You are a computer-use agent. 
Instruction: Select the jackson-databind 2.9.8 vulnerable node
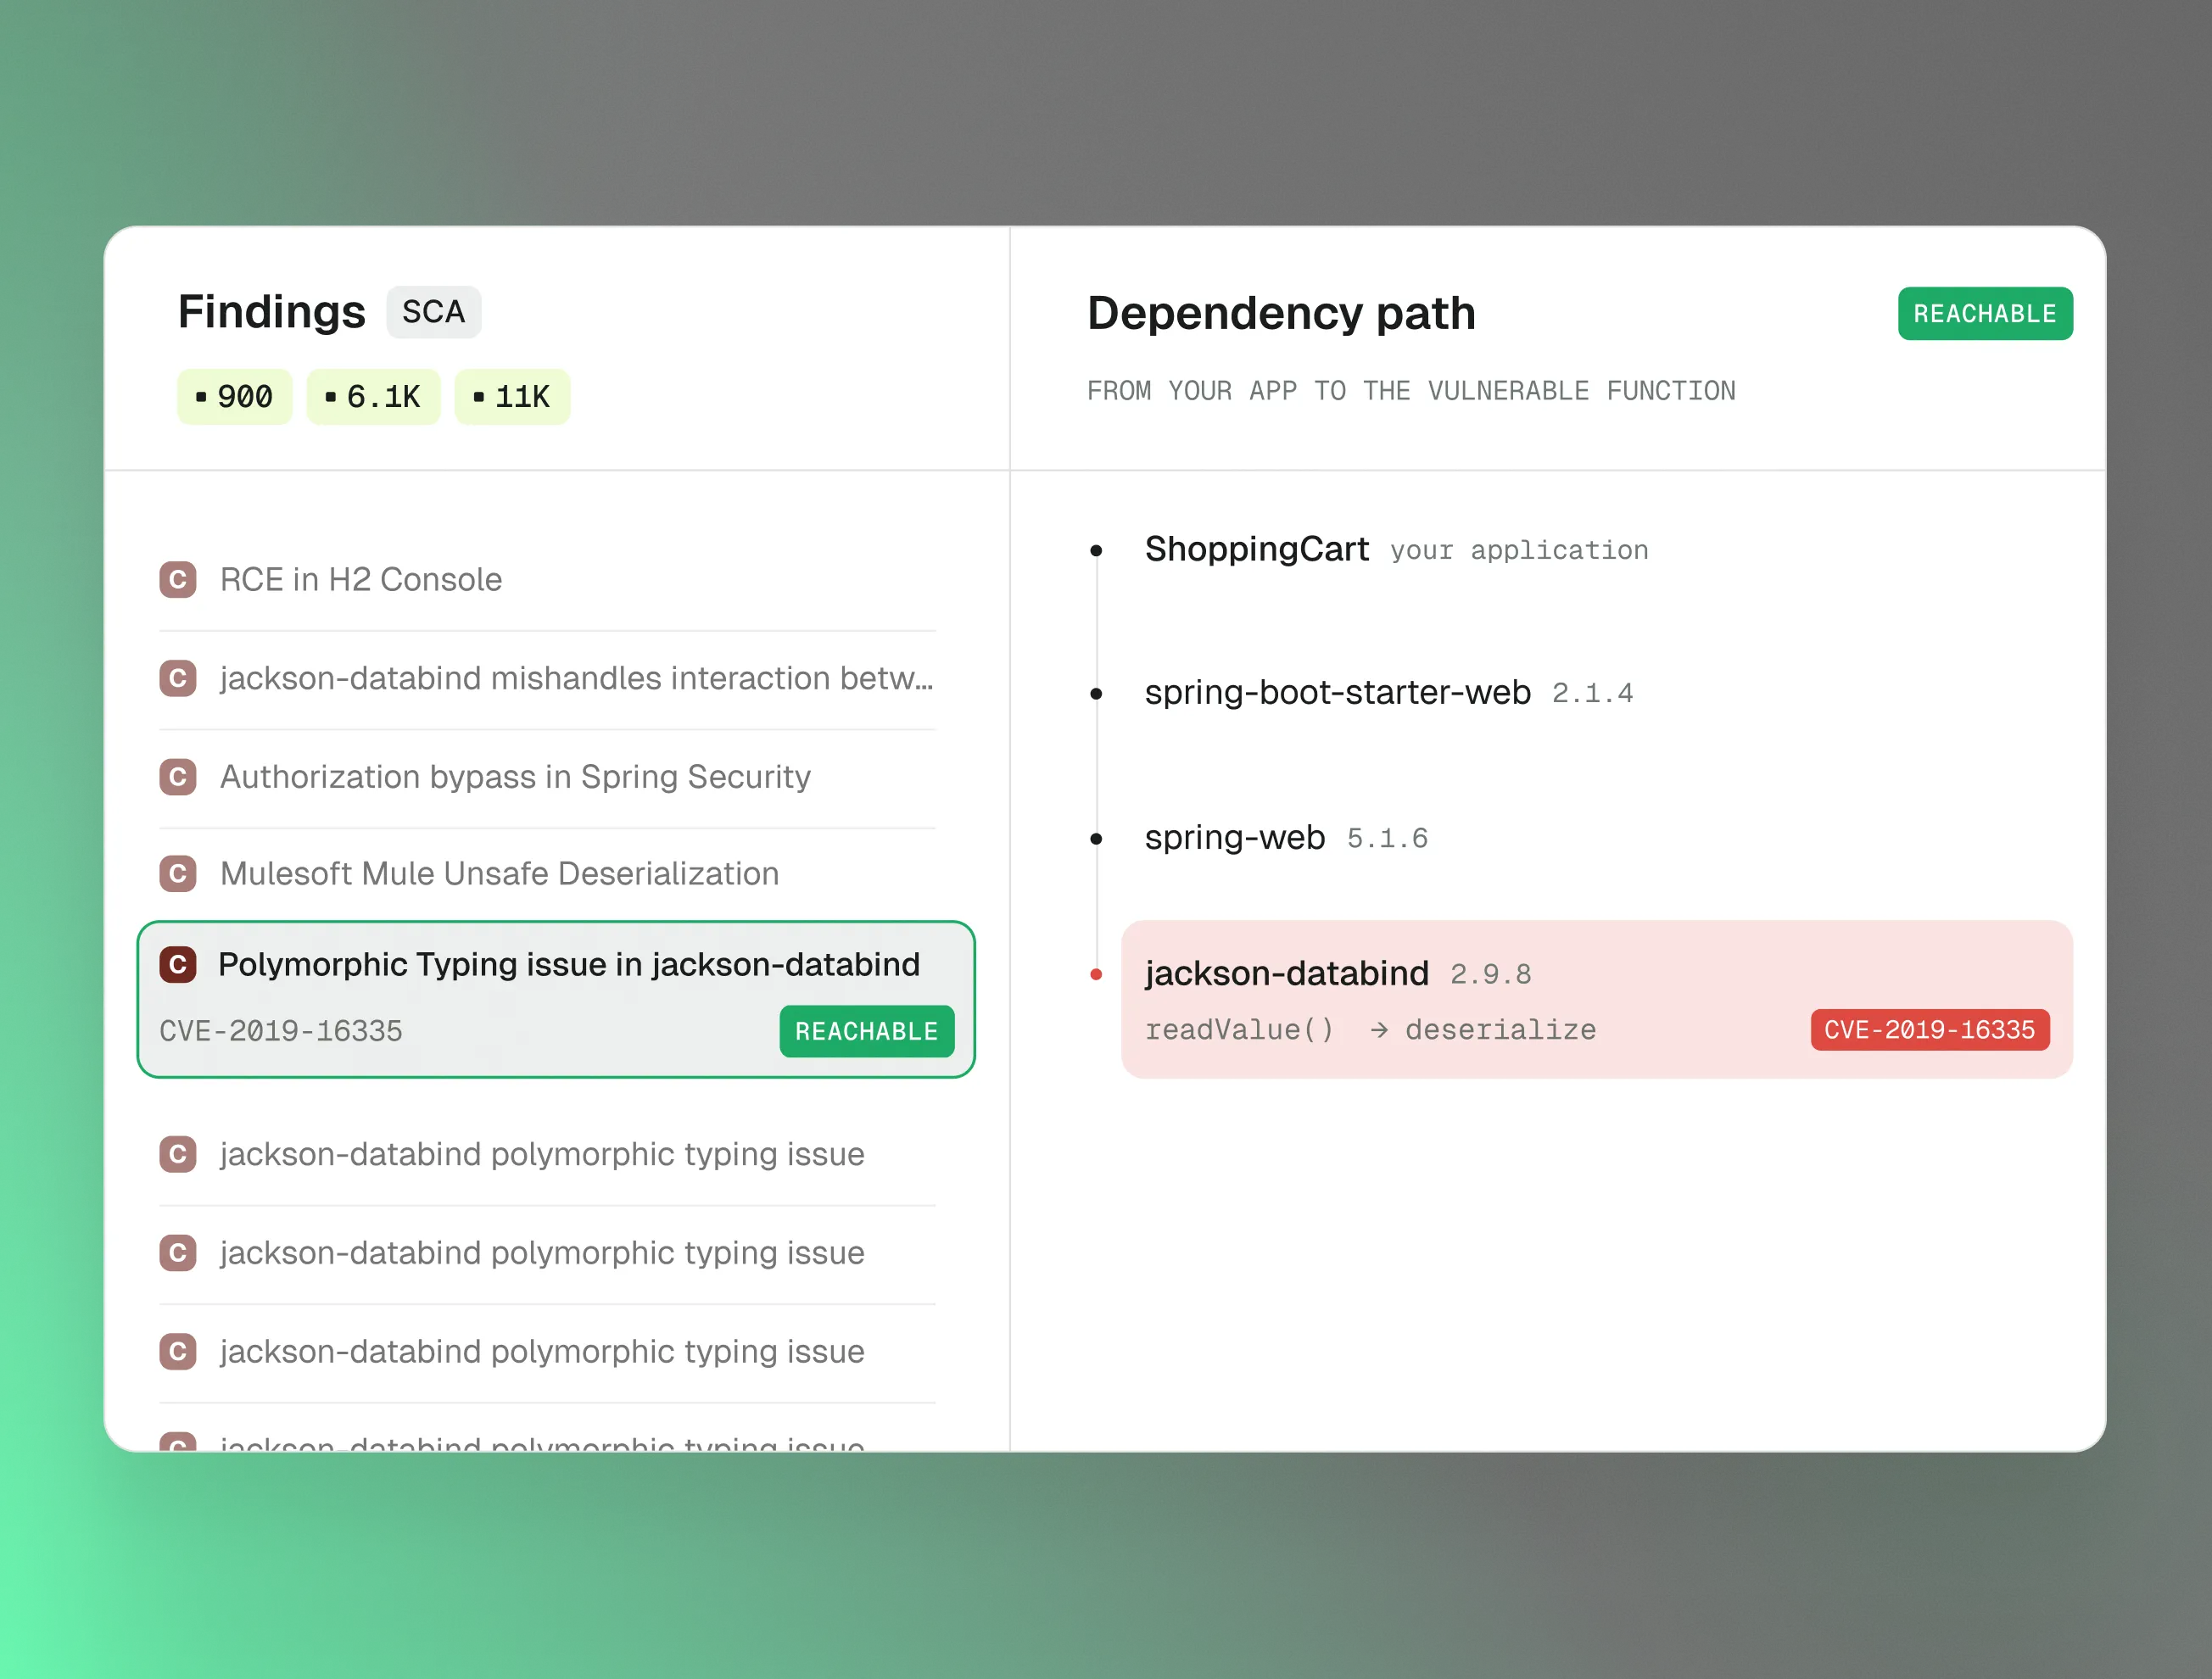point(1597,999)
